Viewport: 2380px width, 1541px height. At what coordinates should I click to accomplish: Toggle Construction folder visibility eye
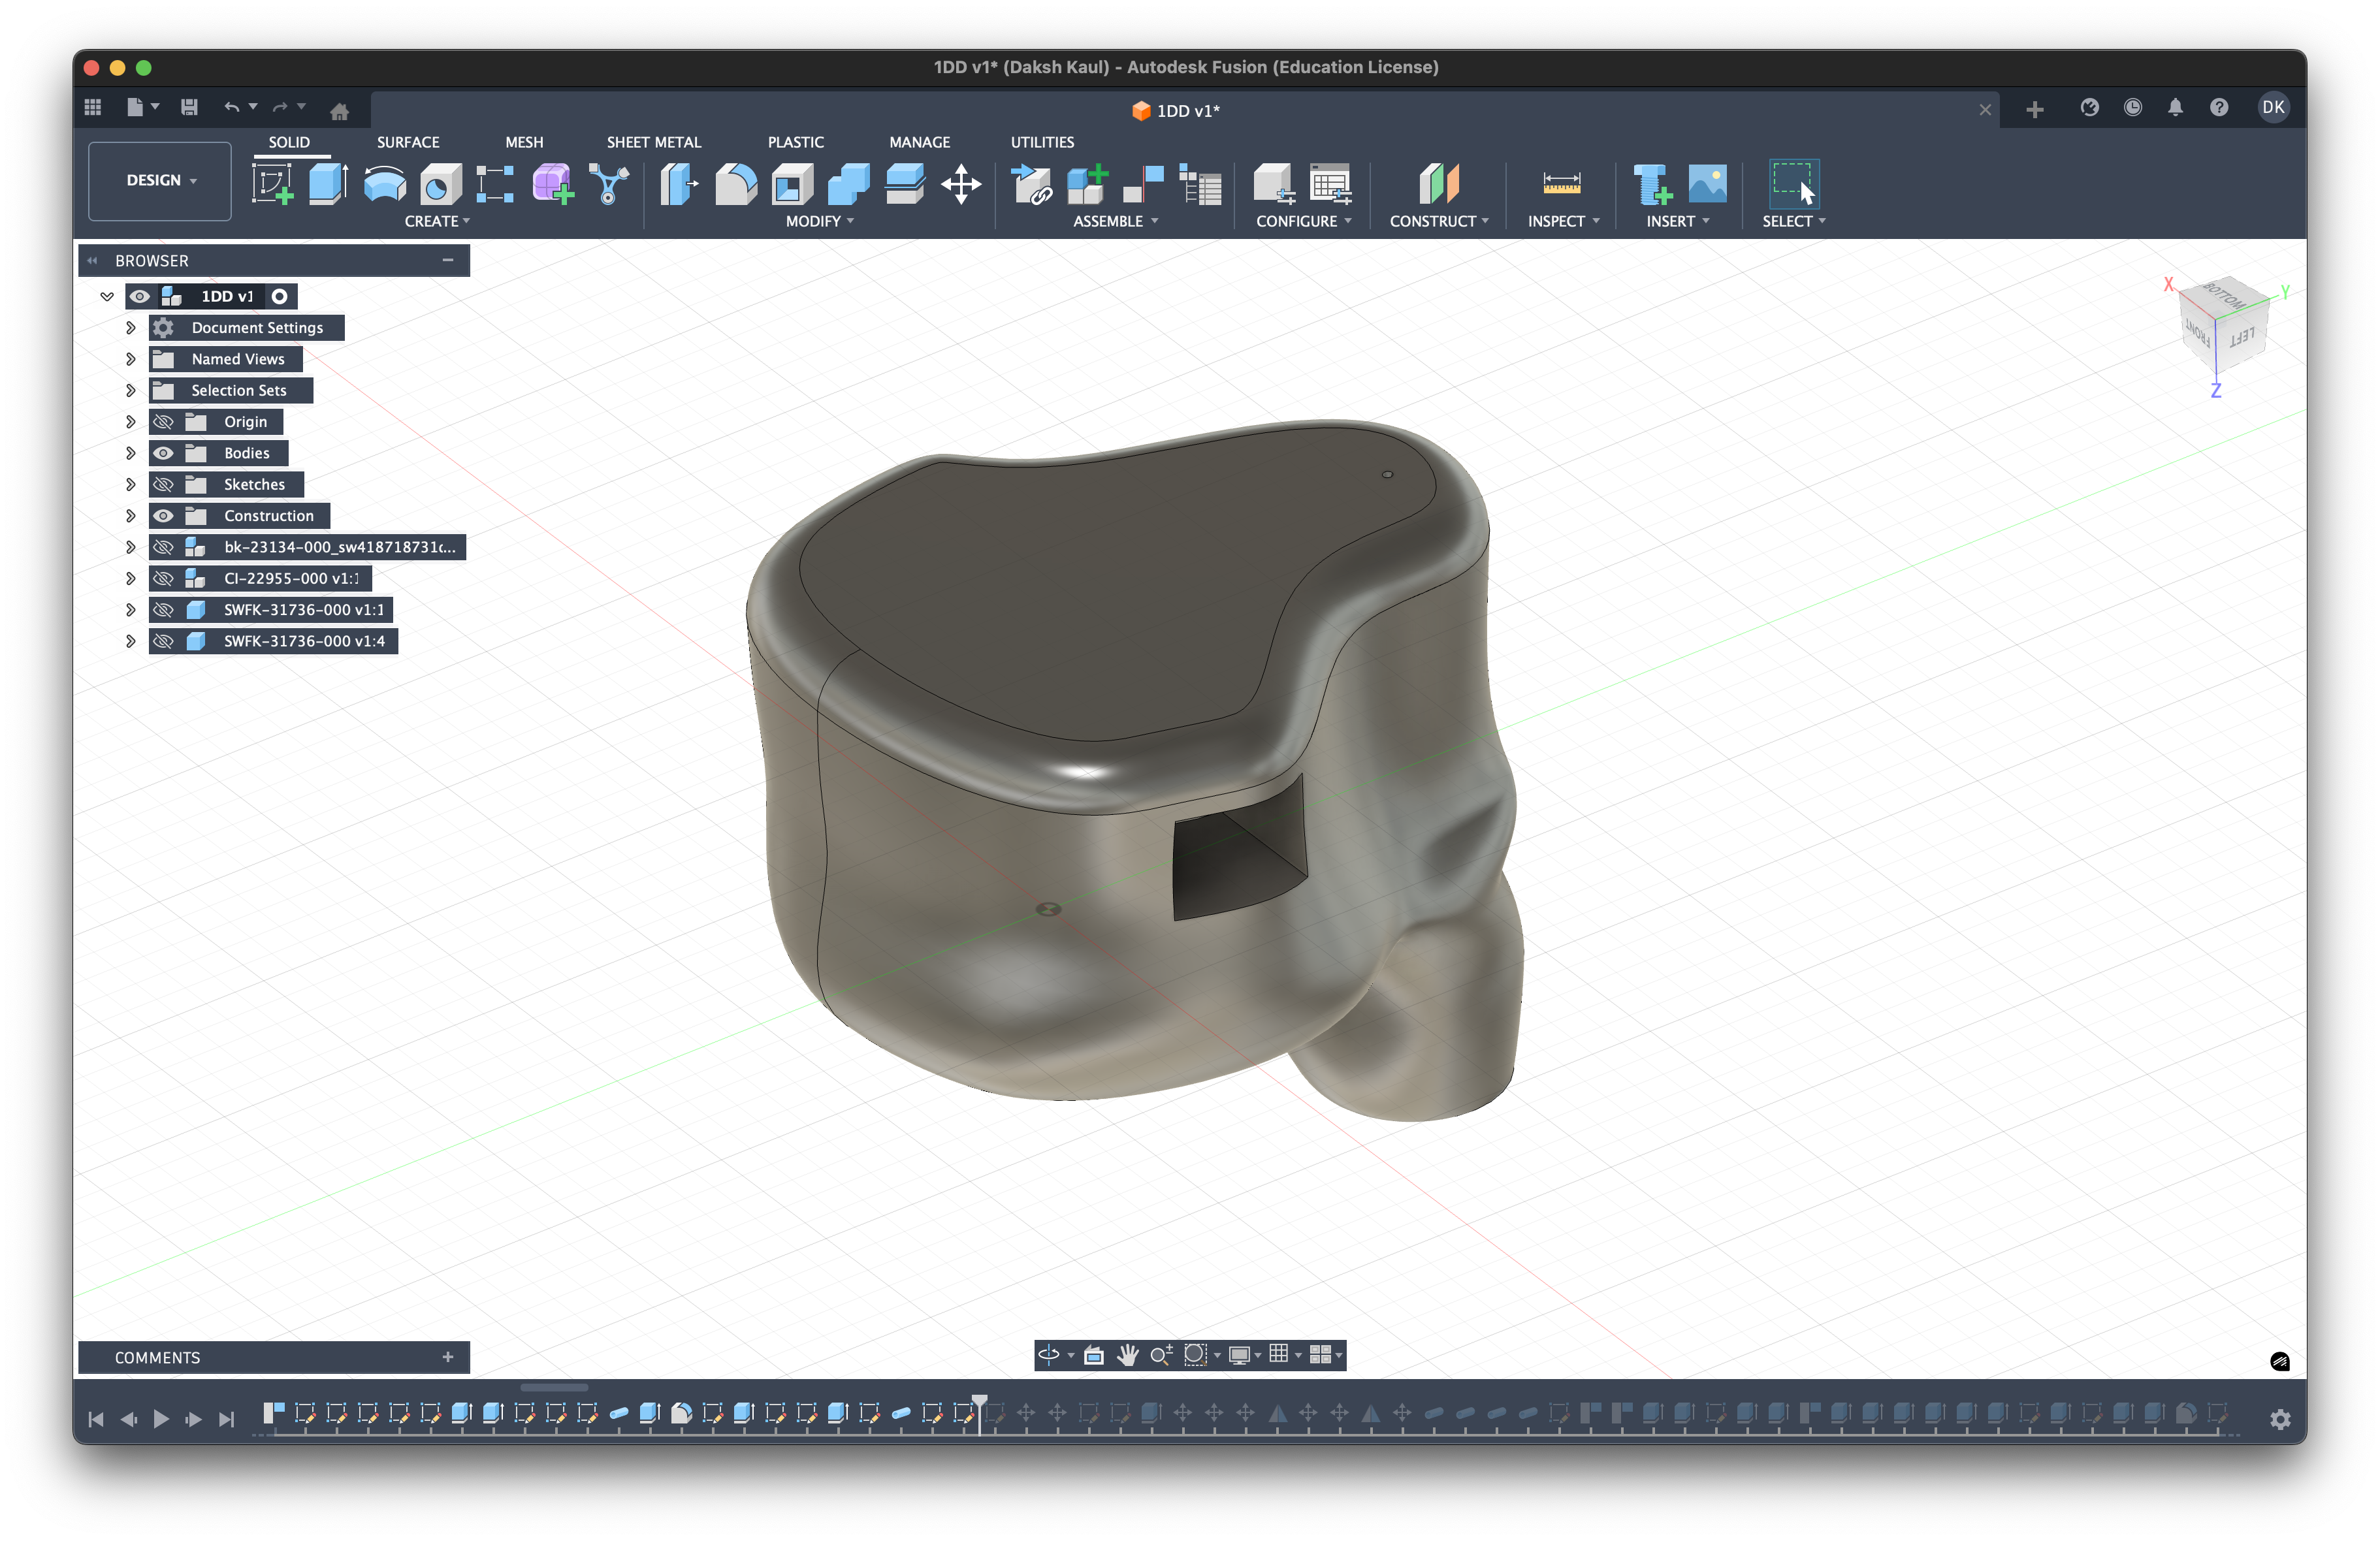(164, 516)
